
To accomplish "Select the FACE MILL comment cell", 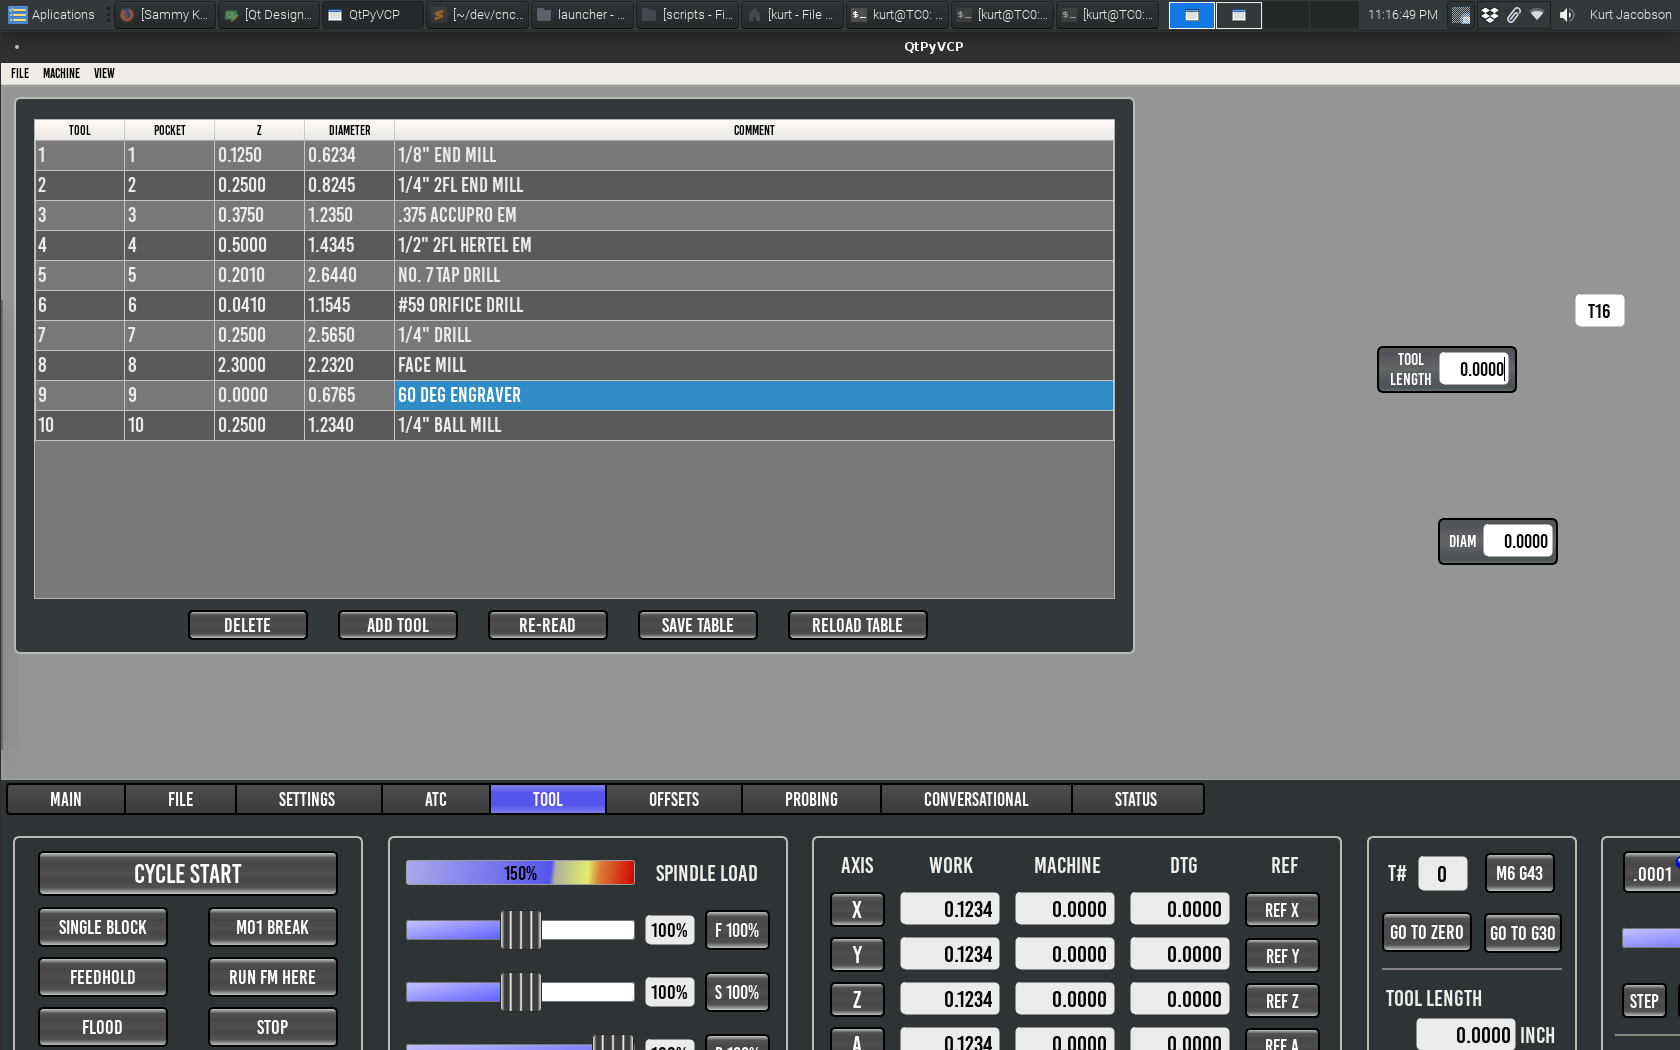I will pyautogui.click(x=754, y=365).
